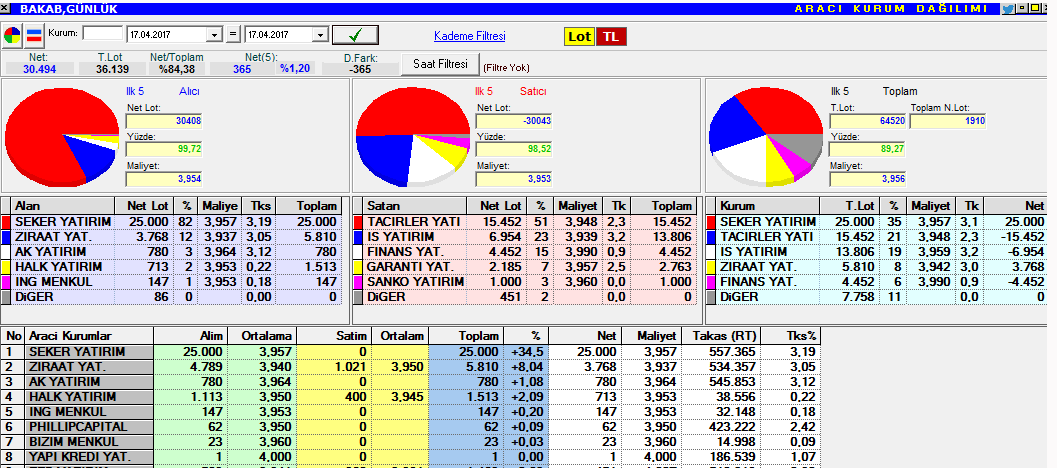Click yellow swatch beside GARANTI YAT.
This screenshot has height=468, width=1057.
coord(358,266)
